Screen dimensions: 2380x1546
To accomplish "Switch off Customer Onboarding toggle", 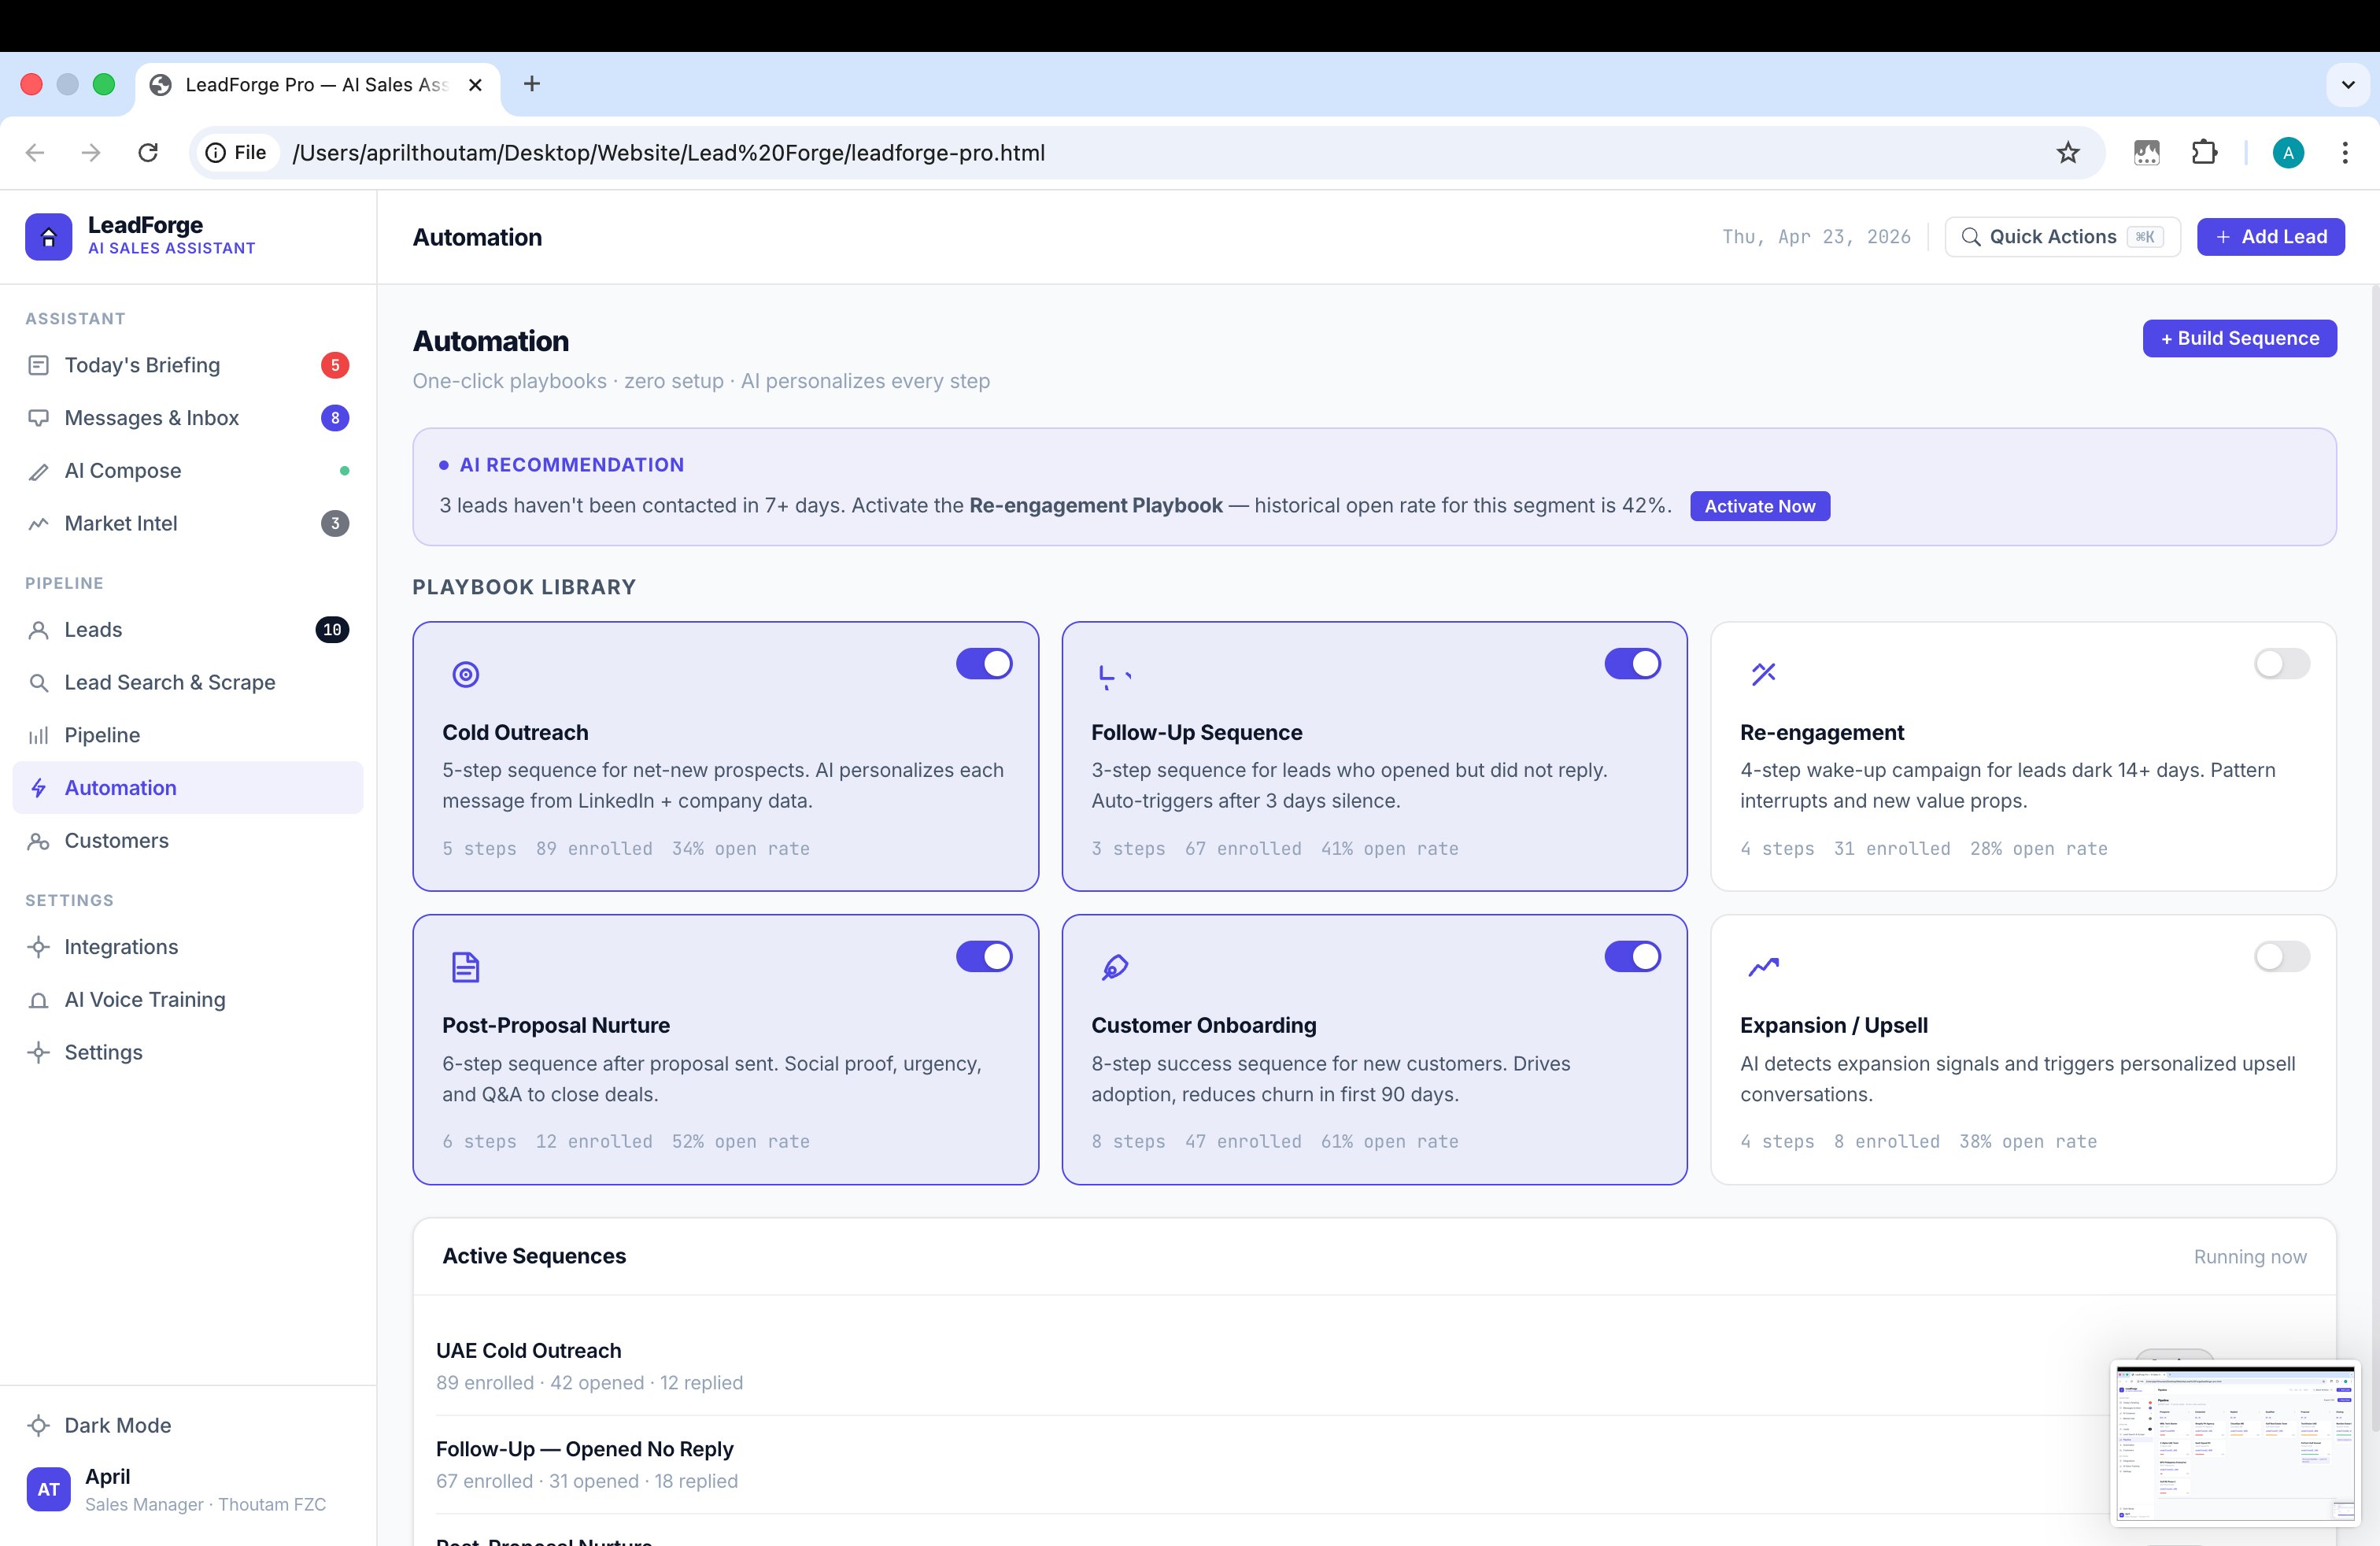I will pos(1632,957).
